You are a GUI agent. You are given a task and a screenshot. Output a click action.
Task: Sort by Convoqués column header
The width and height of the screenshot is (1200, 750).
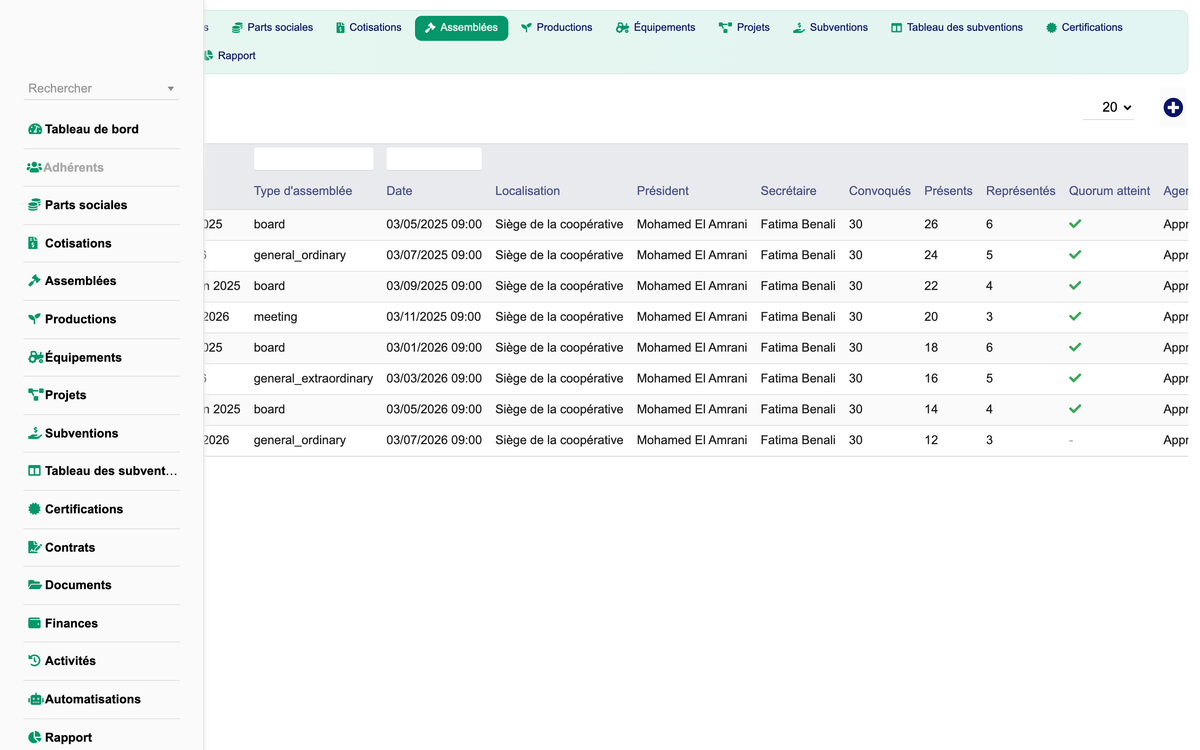[x=880, y=191]
